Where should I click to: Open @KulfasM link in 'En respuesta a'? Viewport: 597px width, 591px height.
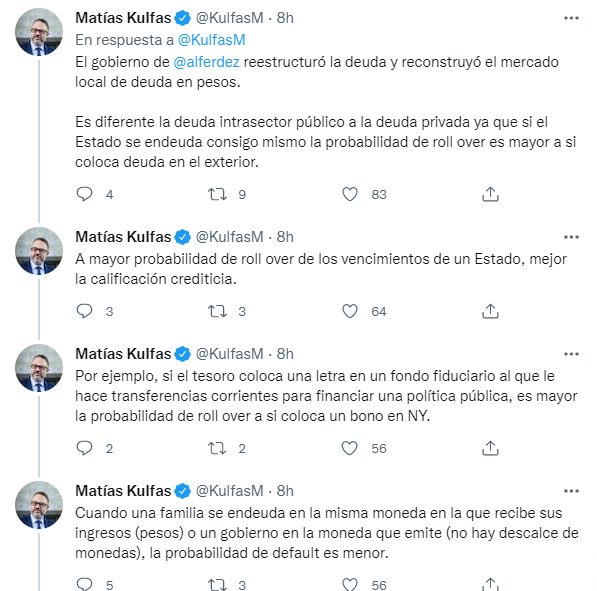tap(211, 40)
